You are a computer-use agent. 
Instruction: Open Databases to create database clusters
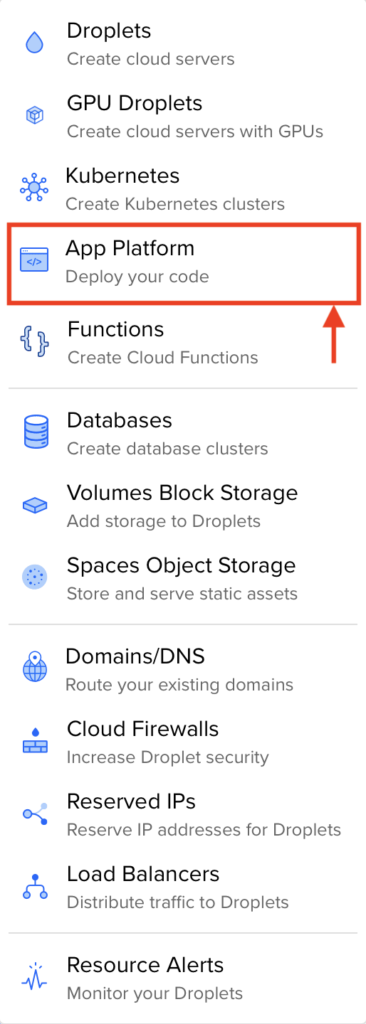pos(183,432)
